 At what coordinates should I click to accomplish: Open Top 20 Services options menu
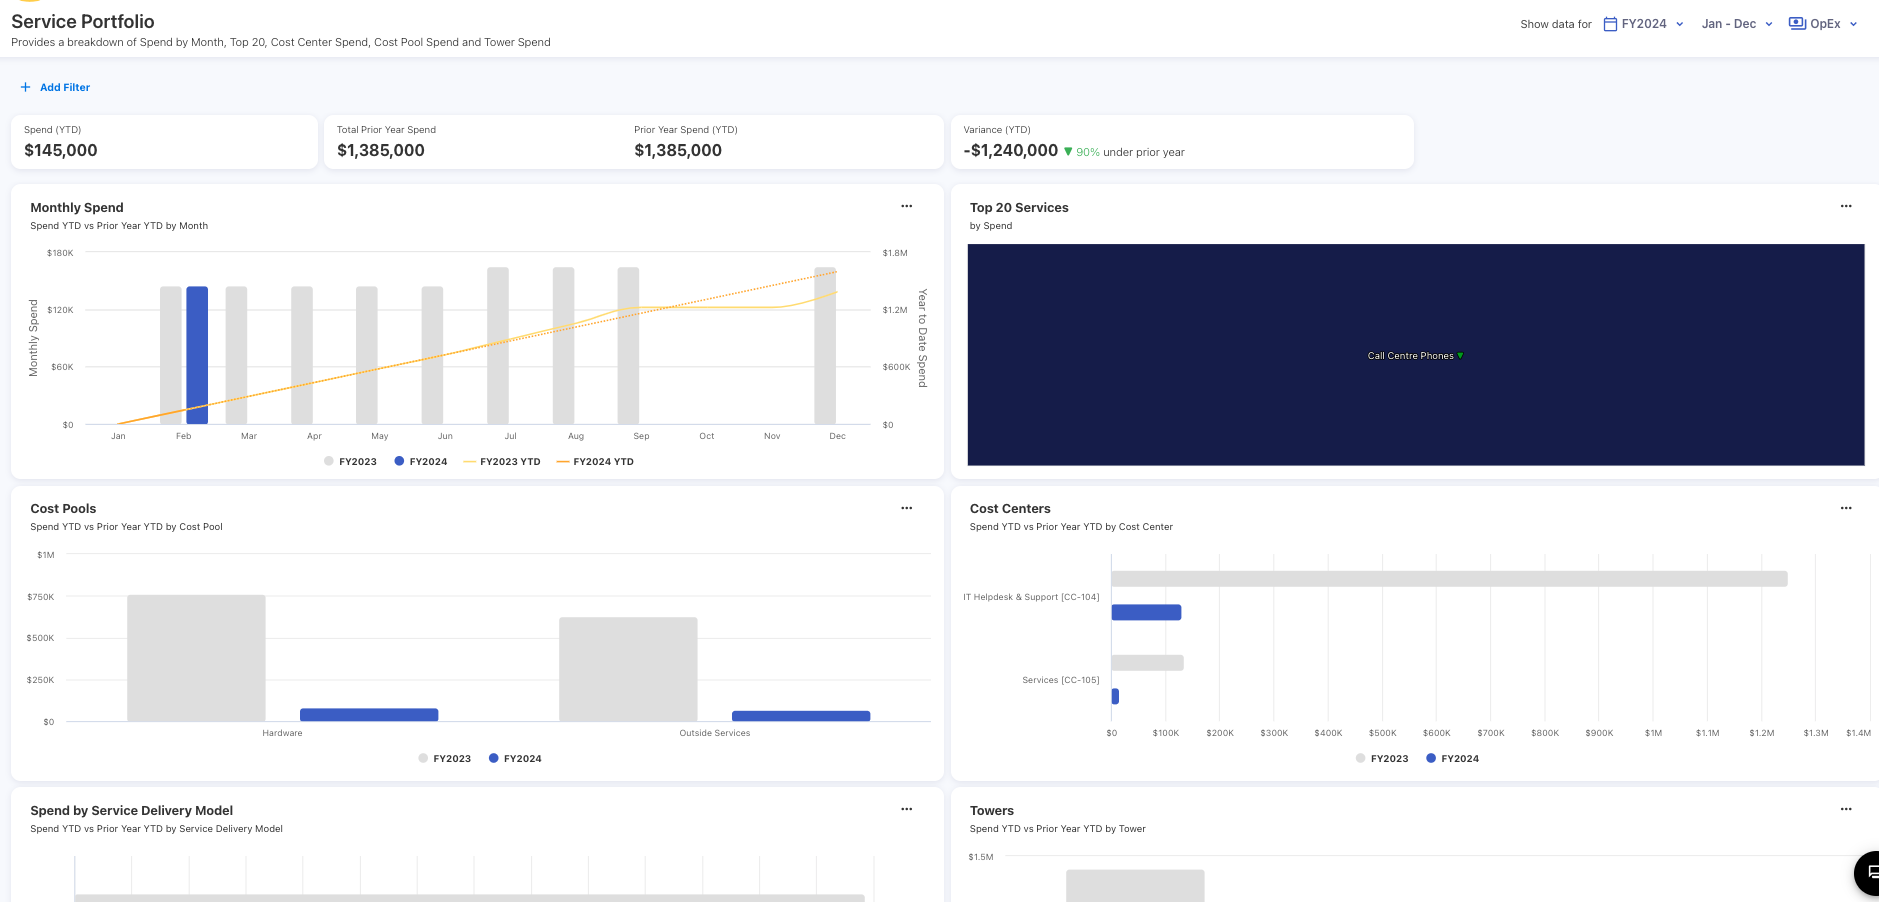coord(1846,206)
